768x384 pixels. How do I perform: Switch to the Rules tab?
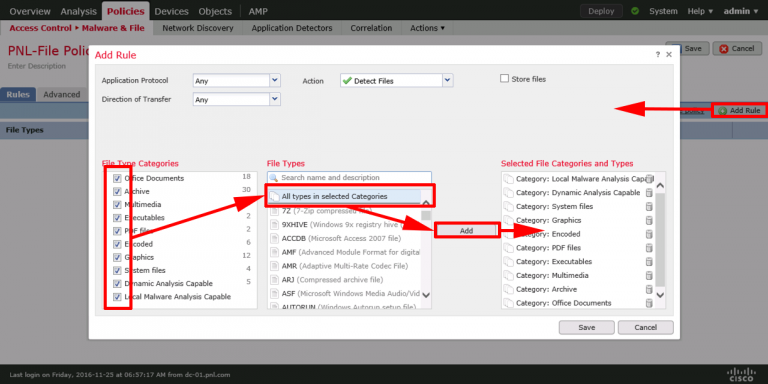tap(18, 95)
